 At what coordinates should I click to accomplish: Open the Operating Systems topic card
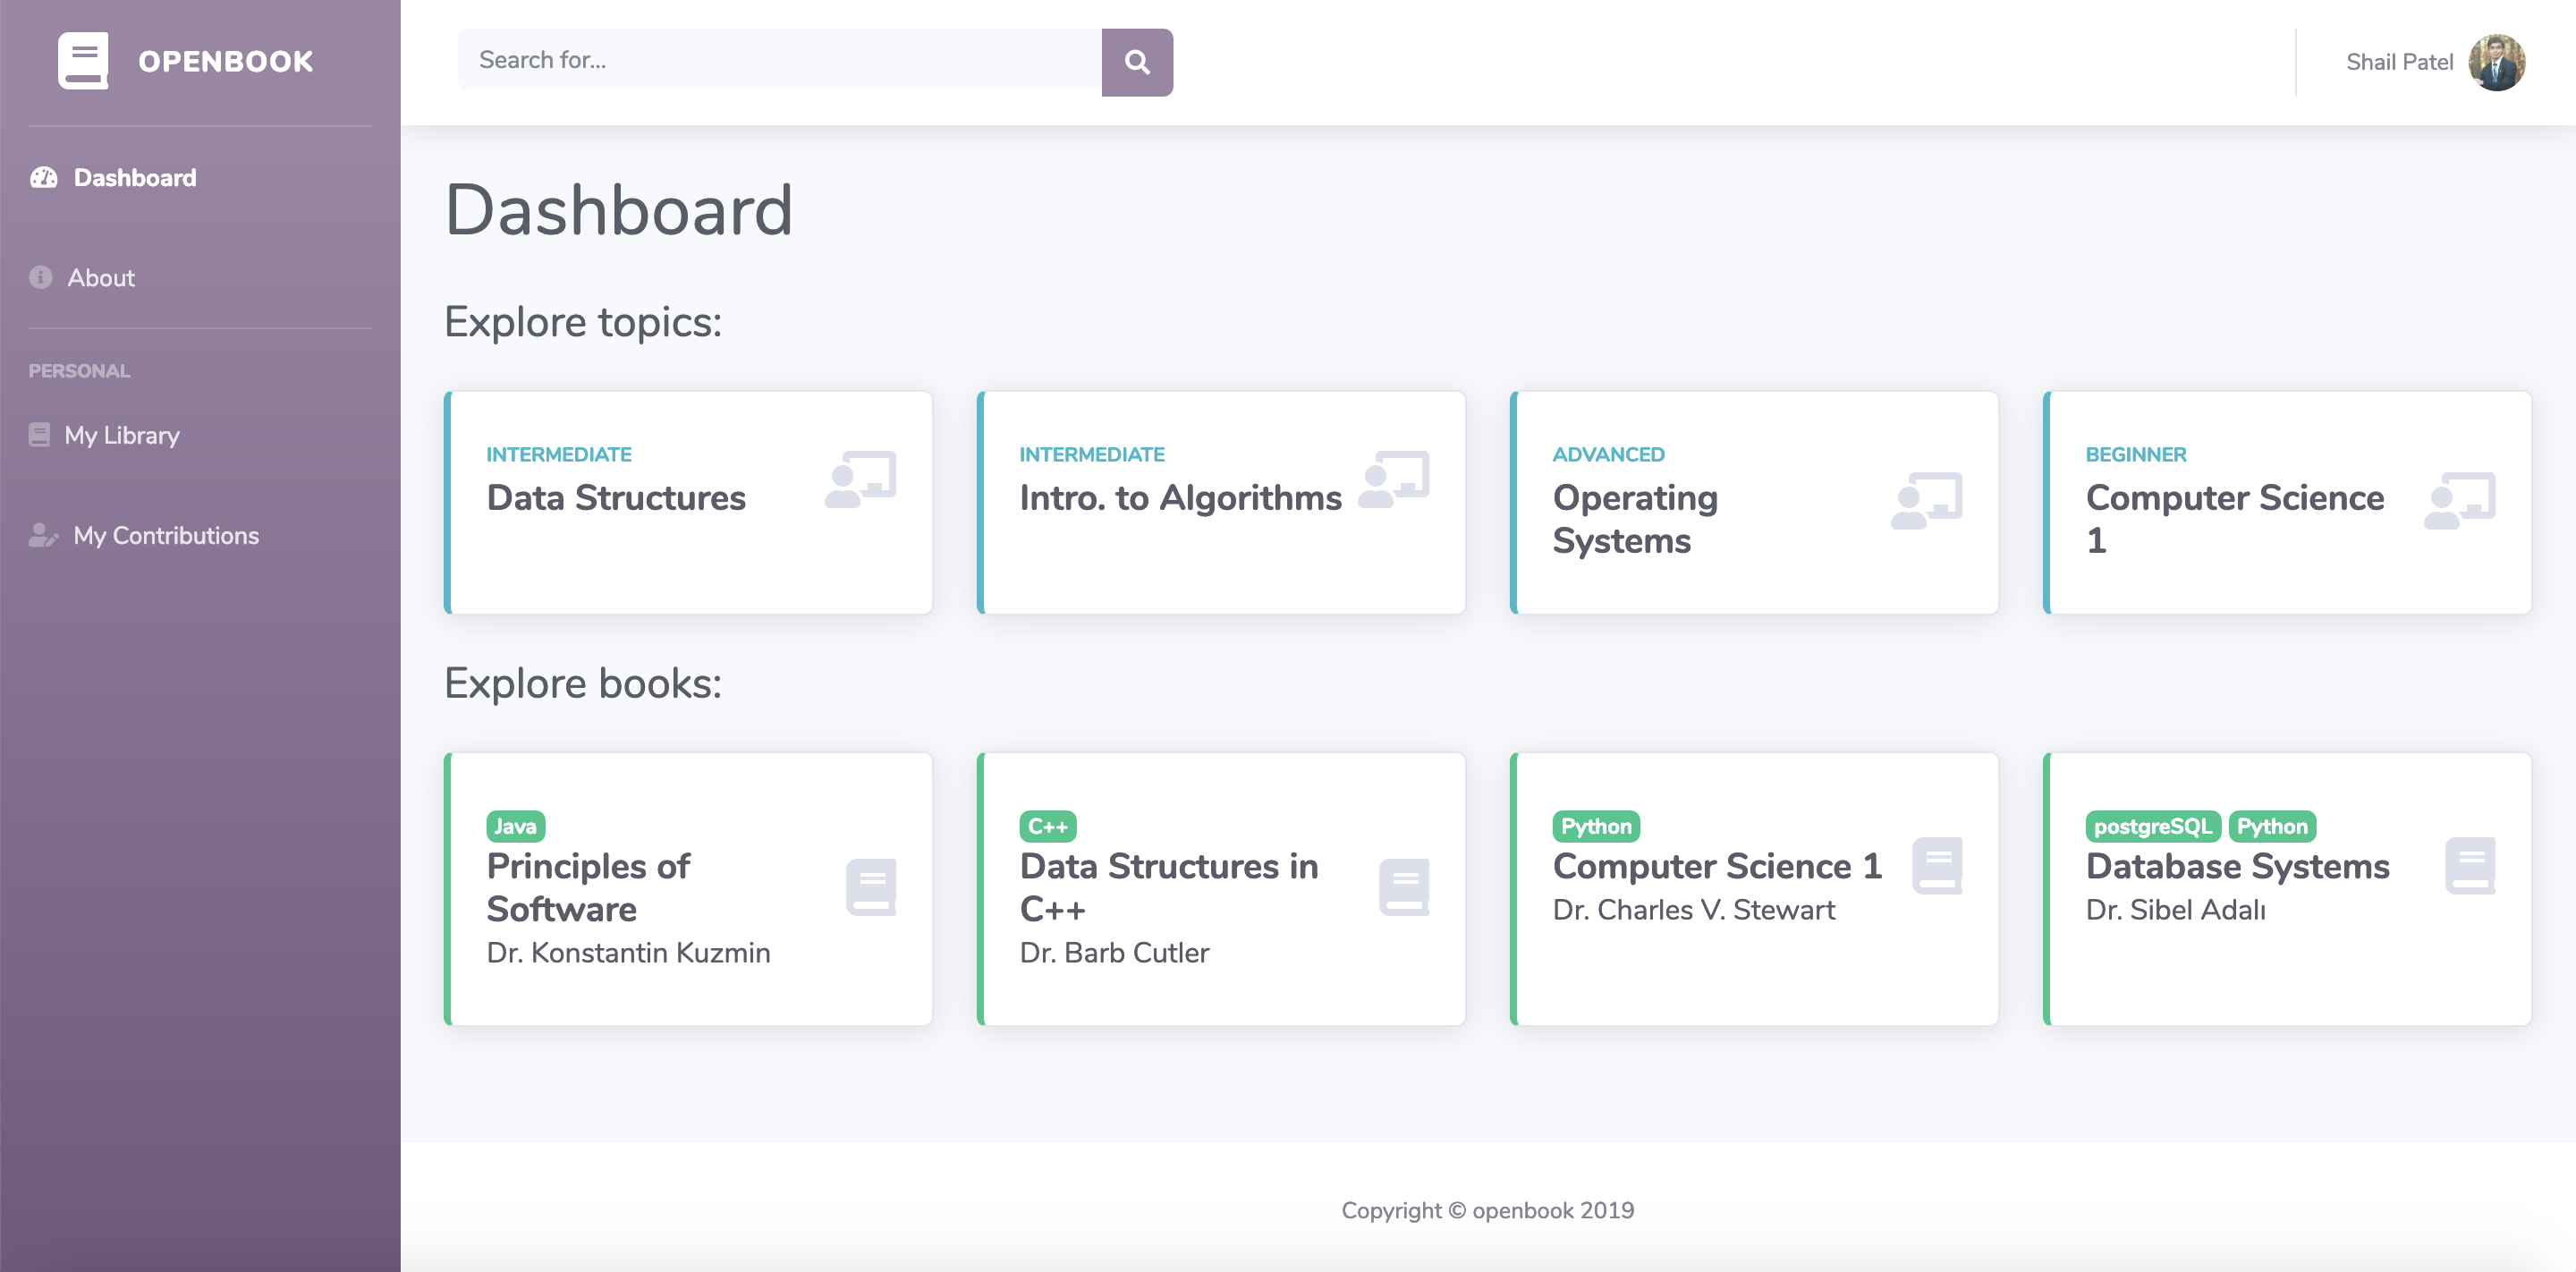(x=1634, y=518)
